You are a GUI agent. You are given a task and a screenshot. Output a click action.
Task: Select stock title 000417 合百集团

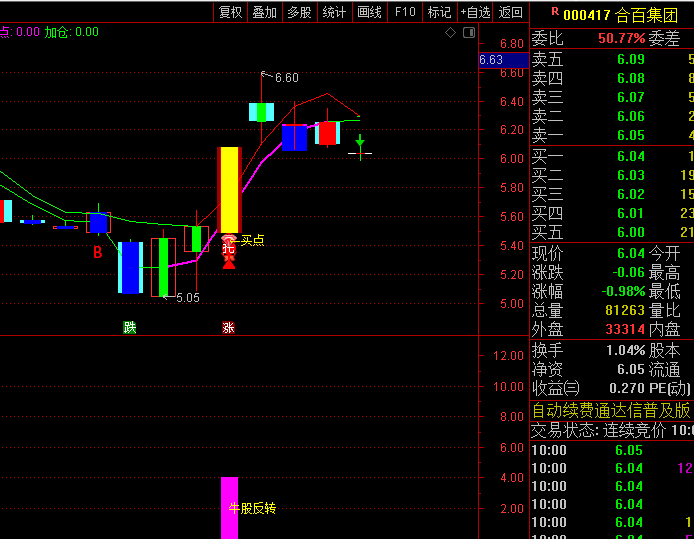(621, 15)
